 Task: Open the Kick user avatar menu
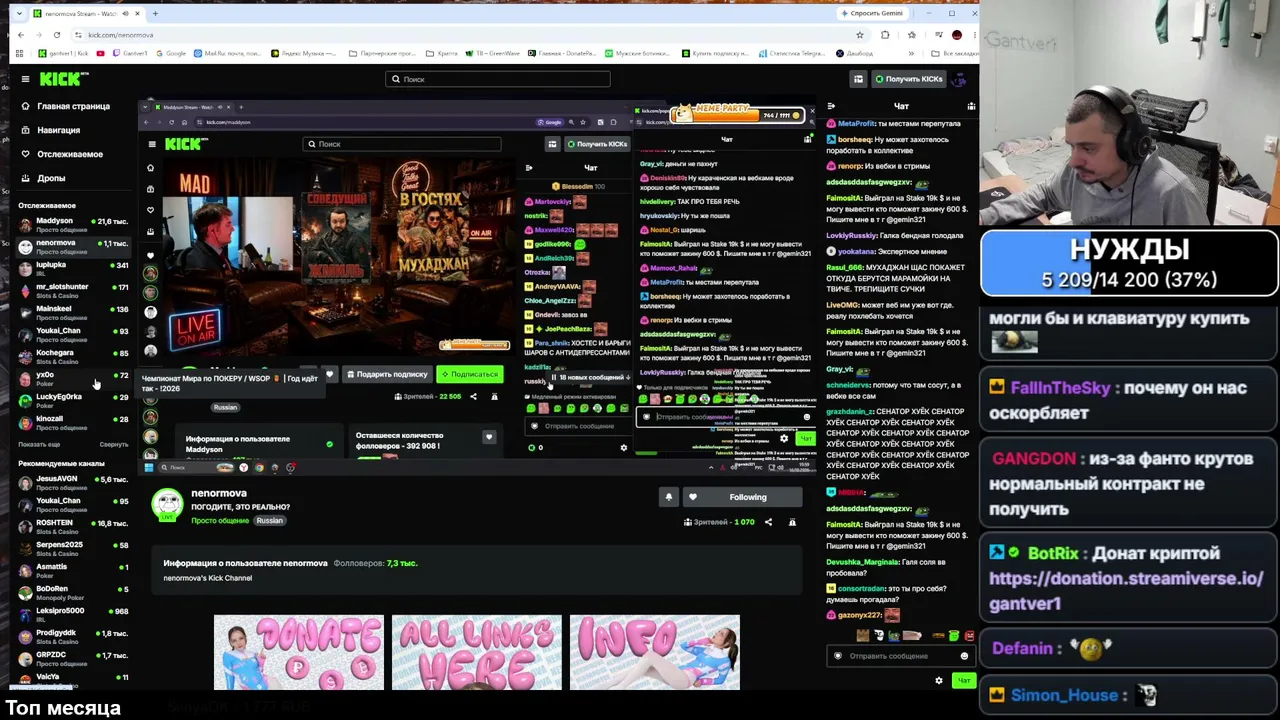pyautogui.click(x=960, y=79)
